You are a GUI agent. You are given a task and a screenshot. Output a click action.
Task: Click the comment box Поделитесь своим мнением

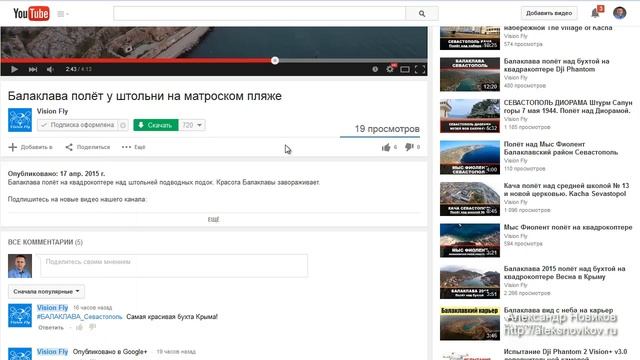(174, 265)
